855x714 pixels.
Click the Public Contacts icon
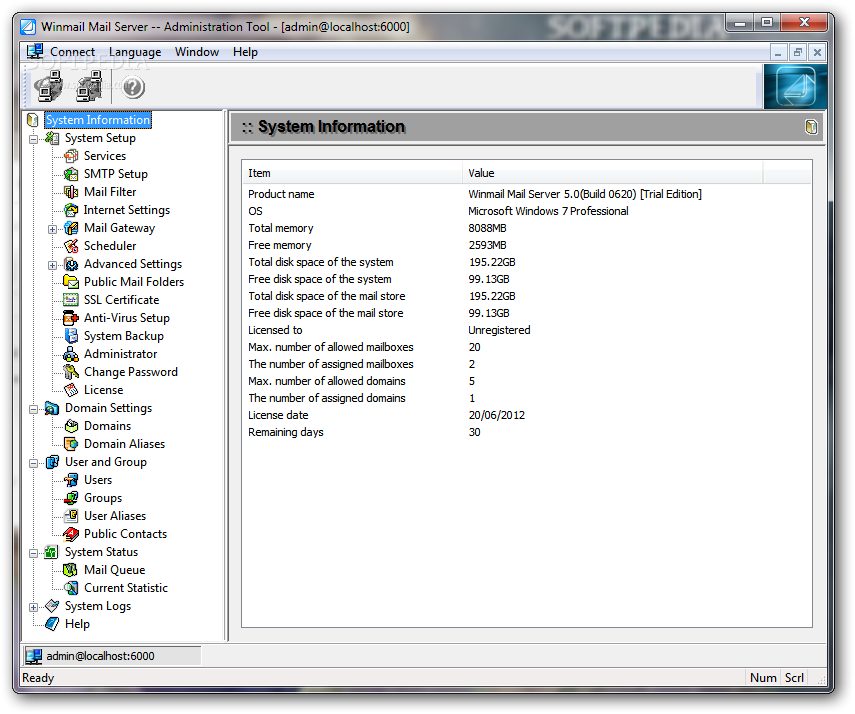click(x=71, y=534)
